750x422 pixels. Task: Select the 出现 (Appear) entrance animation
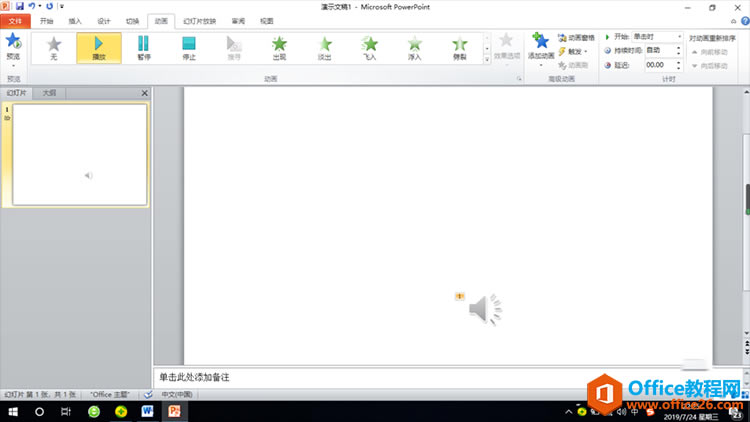point(280,48)
